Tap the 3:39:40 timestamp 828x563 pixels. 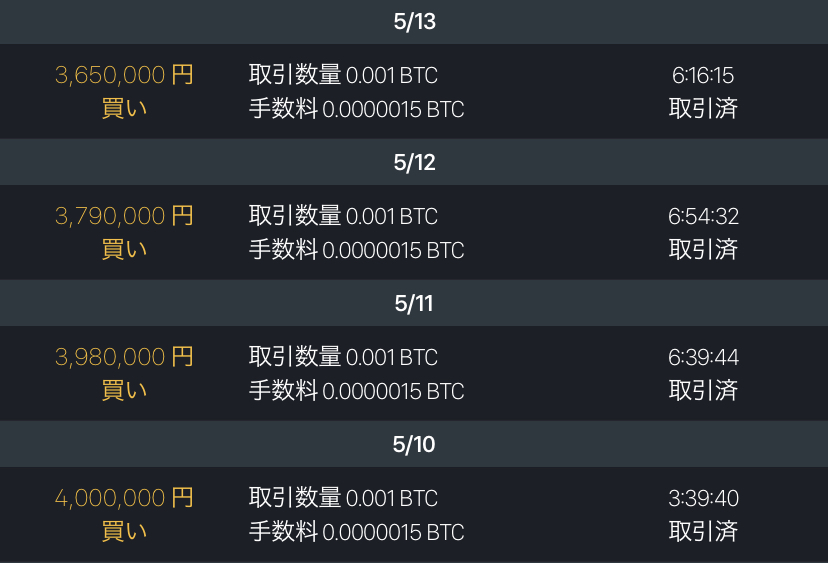tap(703, 498)
